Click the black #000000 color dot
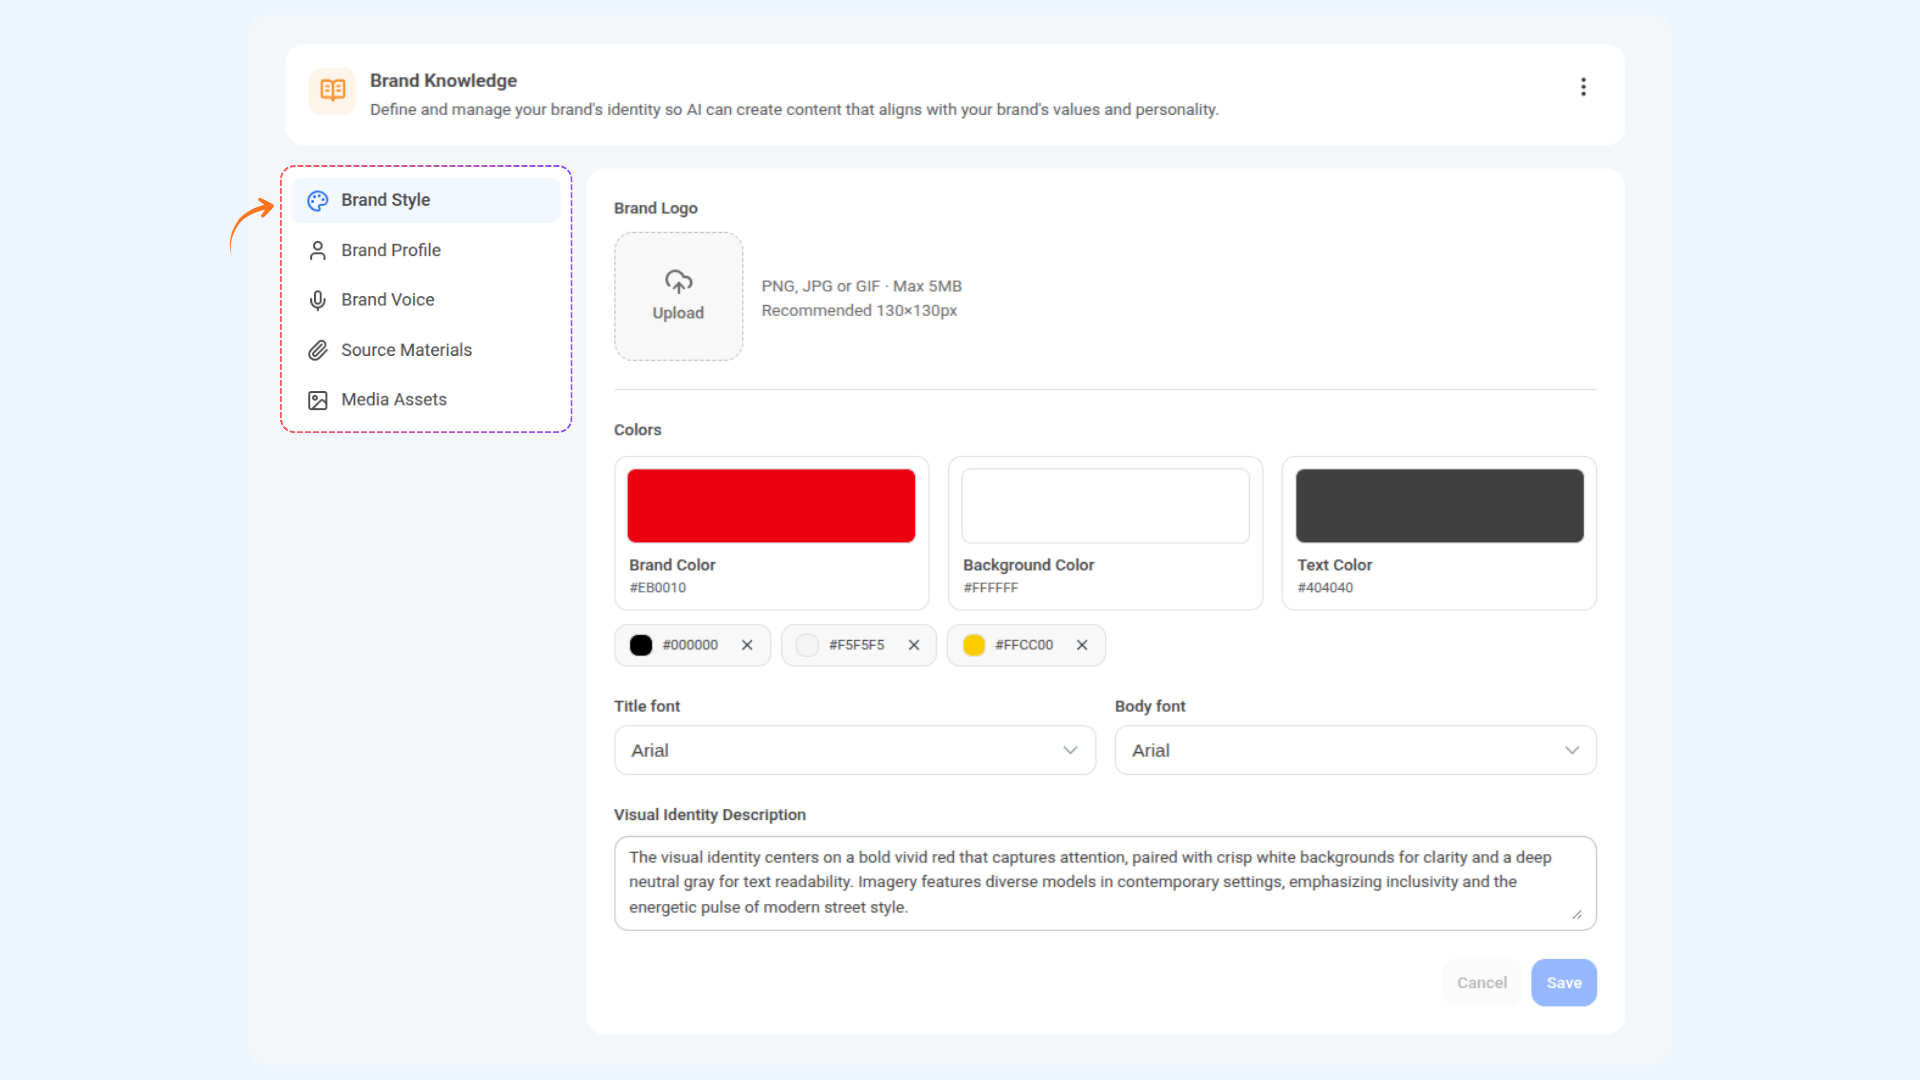1920x1080 pixels. click(x=641, y=645)
